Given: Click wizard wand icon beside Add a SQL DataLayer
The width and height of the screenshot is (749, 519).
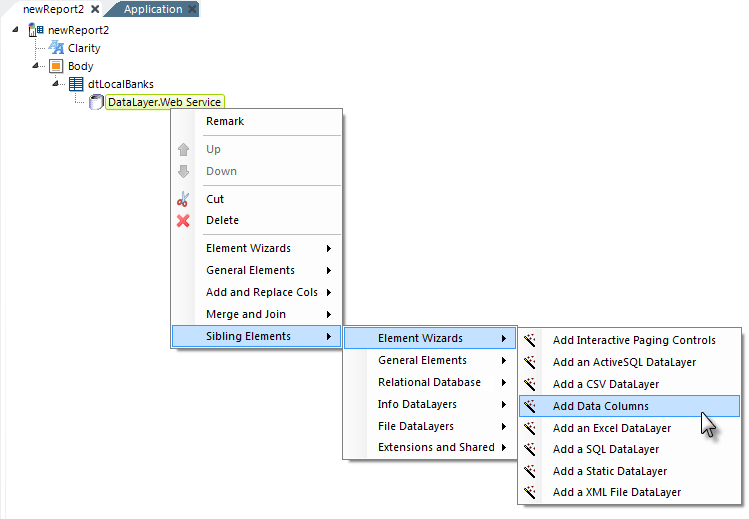Looking at the screenshot, I should click(x=530, y=449).
